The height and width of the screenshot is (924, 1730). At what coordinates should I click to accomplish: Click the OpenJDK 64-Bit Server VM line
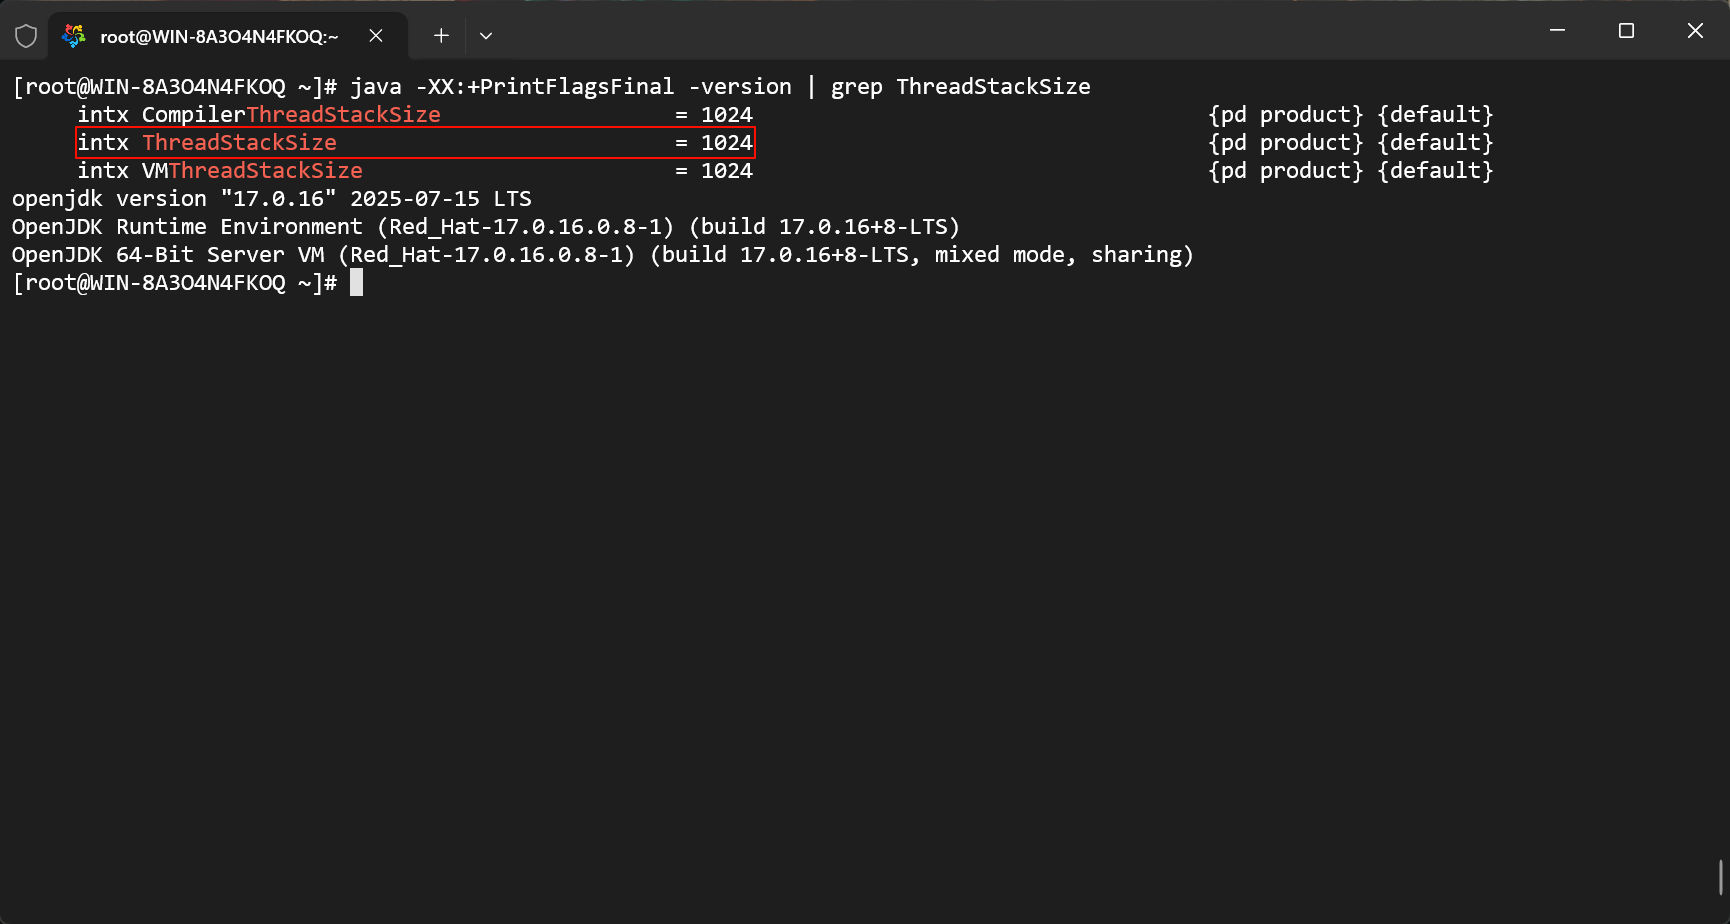point(602,255)
